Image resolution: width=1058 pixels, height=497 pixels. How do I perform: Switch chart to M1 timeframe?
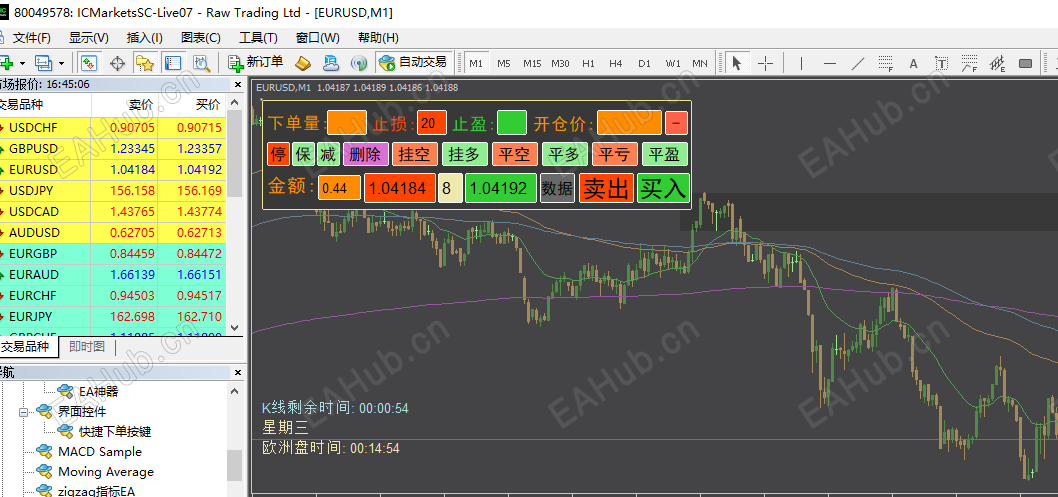(x=476, y=63)
